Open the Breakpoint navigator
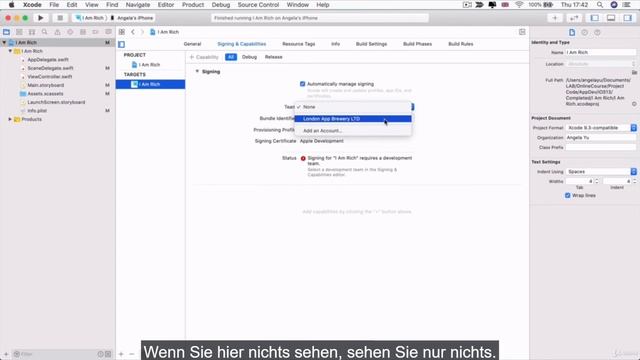 (96, 32)
